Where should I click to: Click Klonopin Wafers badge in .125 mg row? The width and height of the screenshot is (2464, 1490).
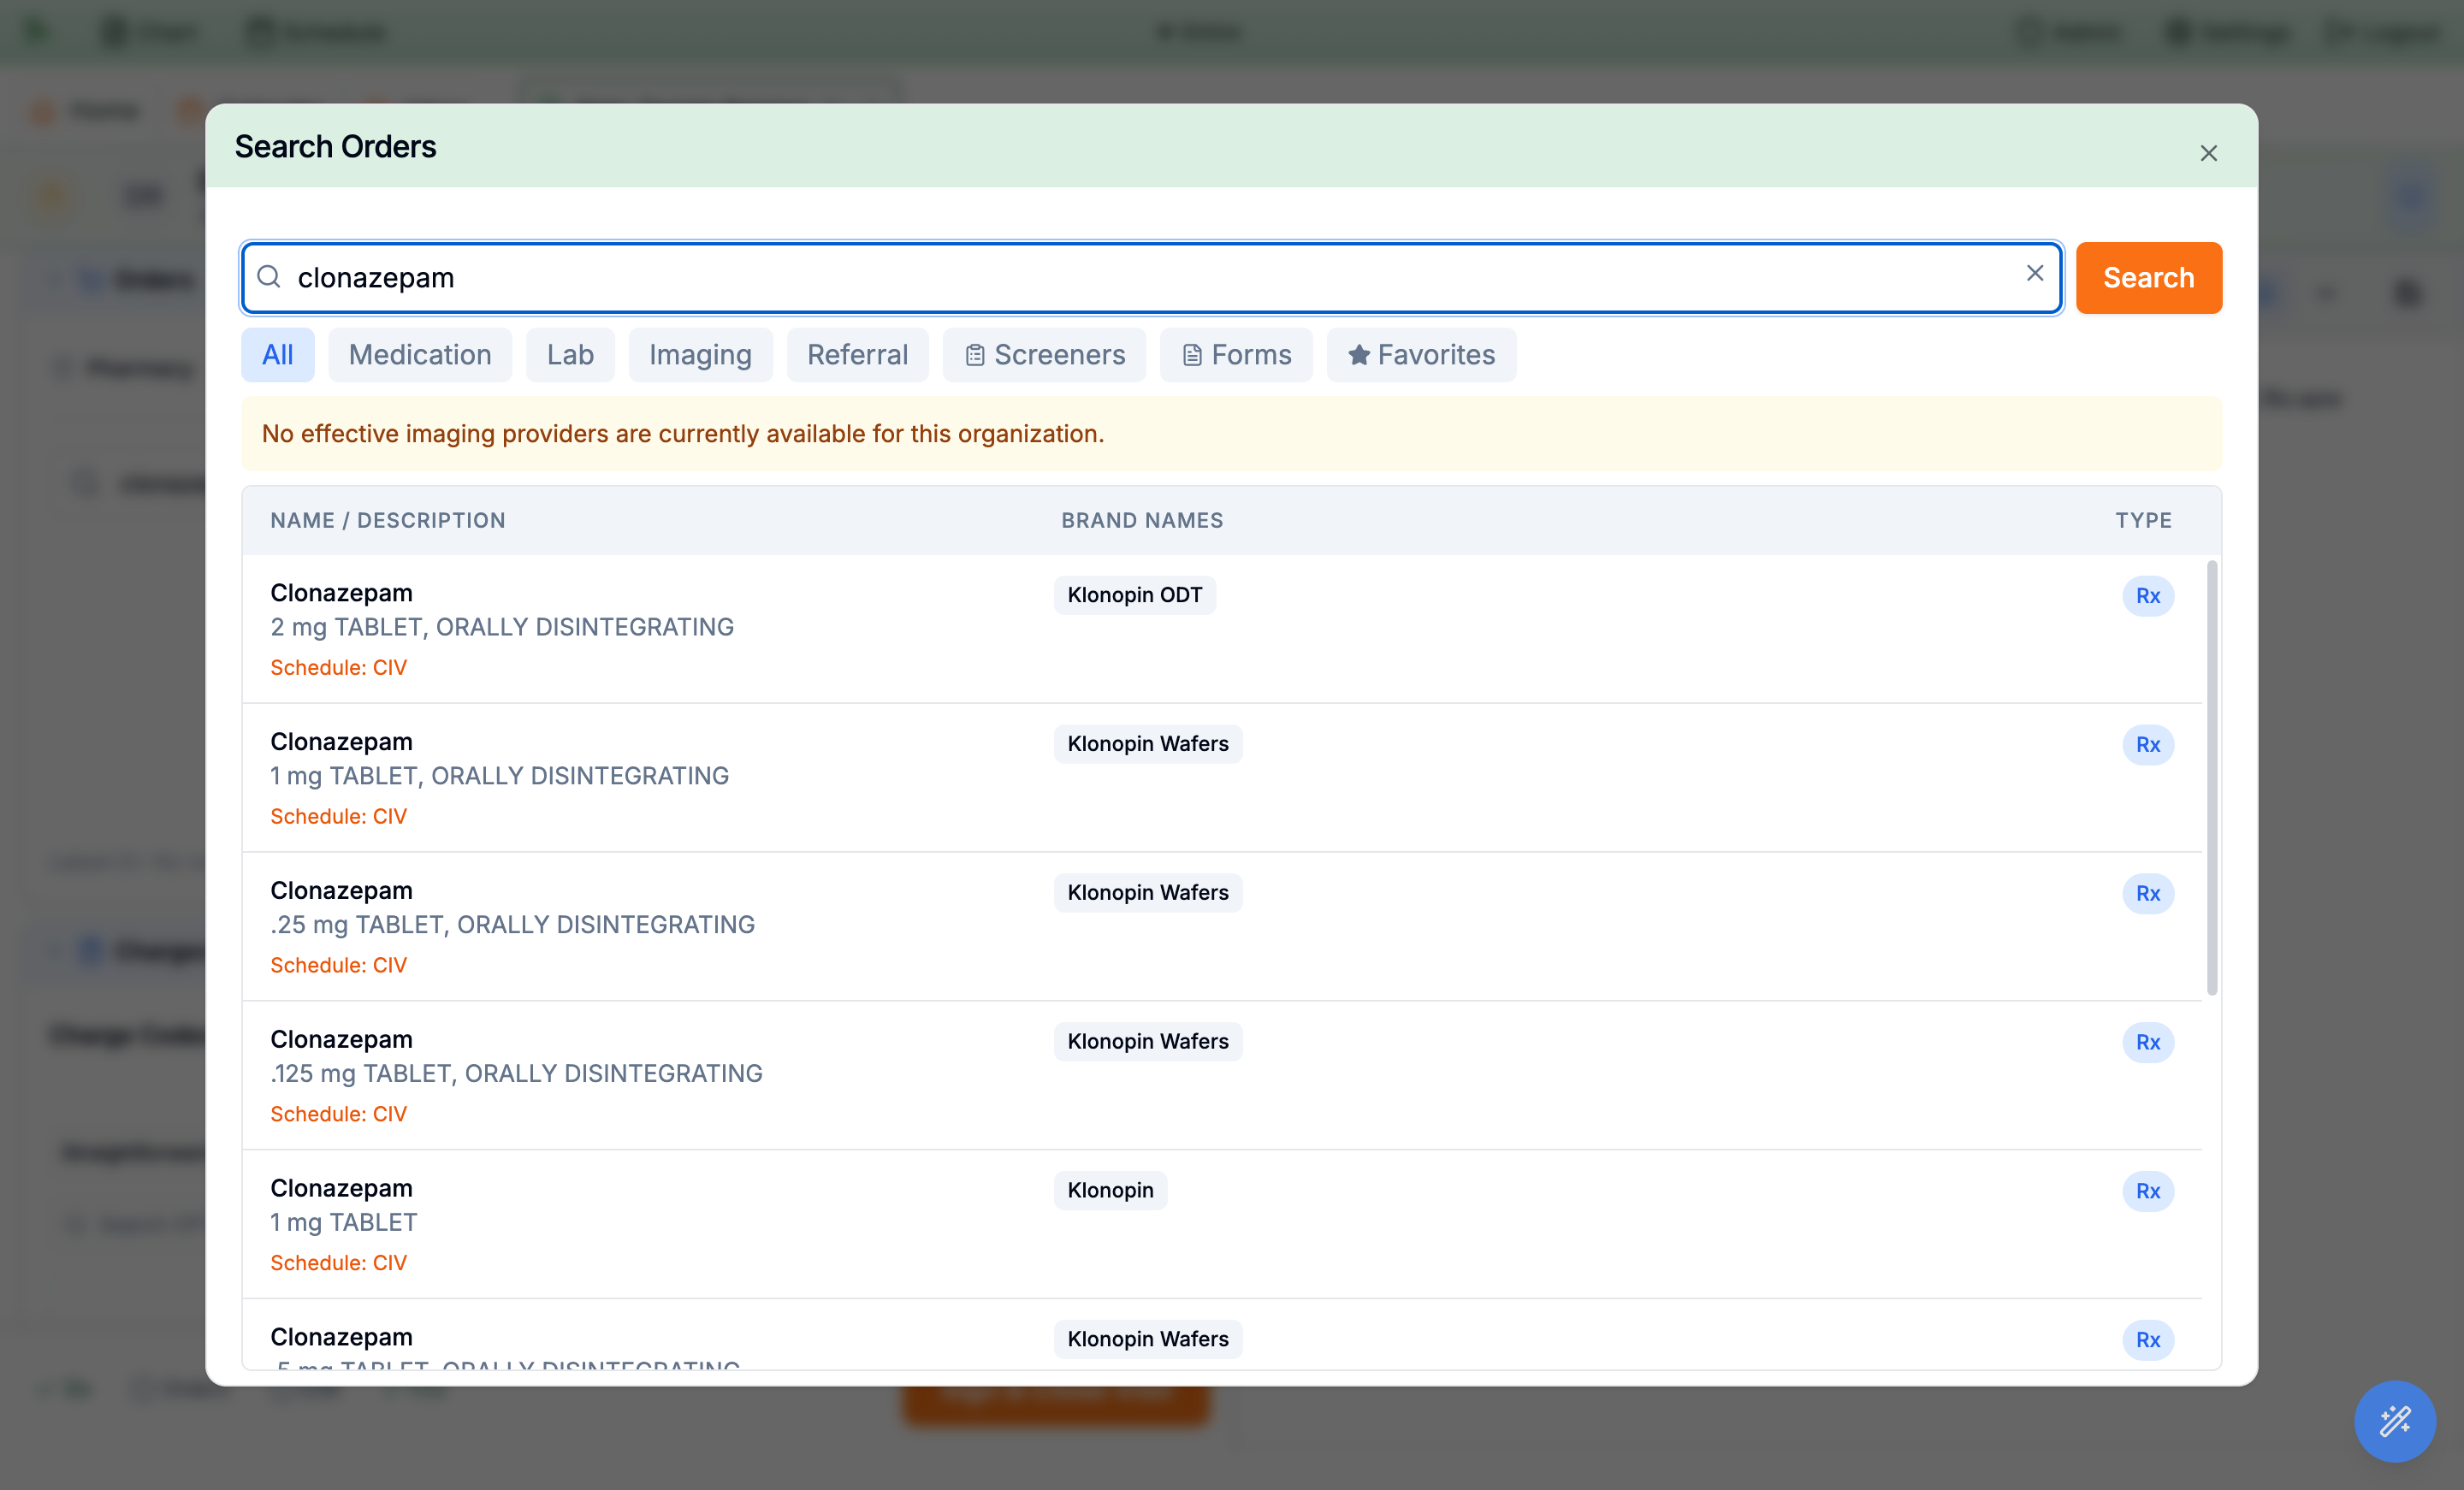1148,1042
